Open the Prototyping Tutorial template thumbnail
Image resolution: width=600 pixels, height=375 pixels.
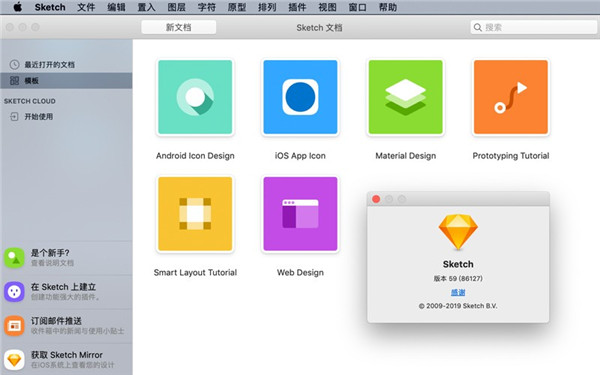[511, 97]
